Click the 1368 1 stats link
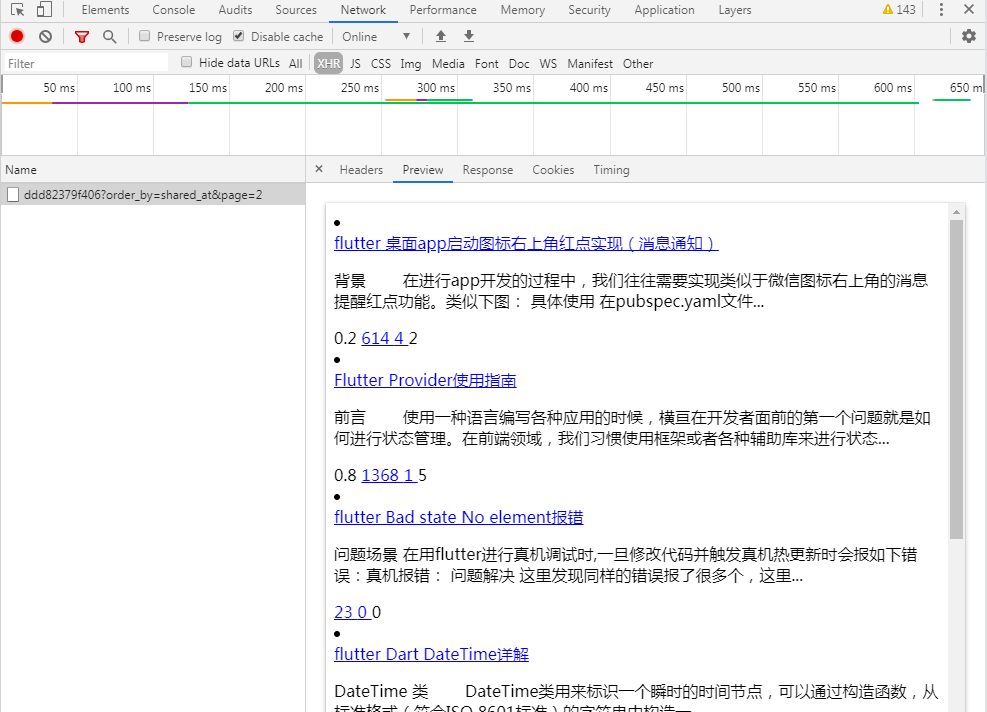Viewport: 987px width, 712px height. [x=389, y=475]
